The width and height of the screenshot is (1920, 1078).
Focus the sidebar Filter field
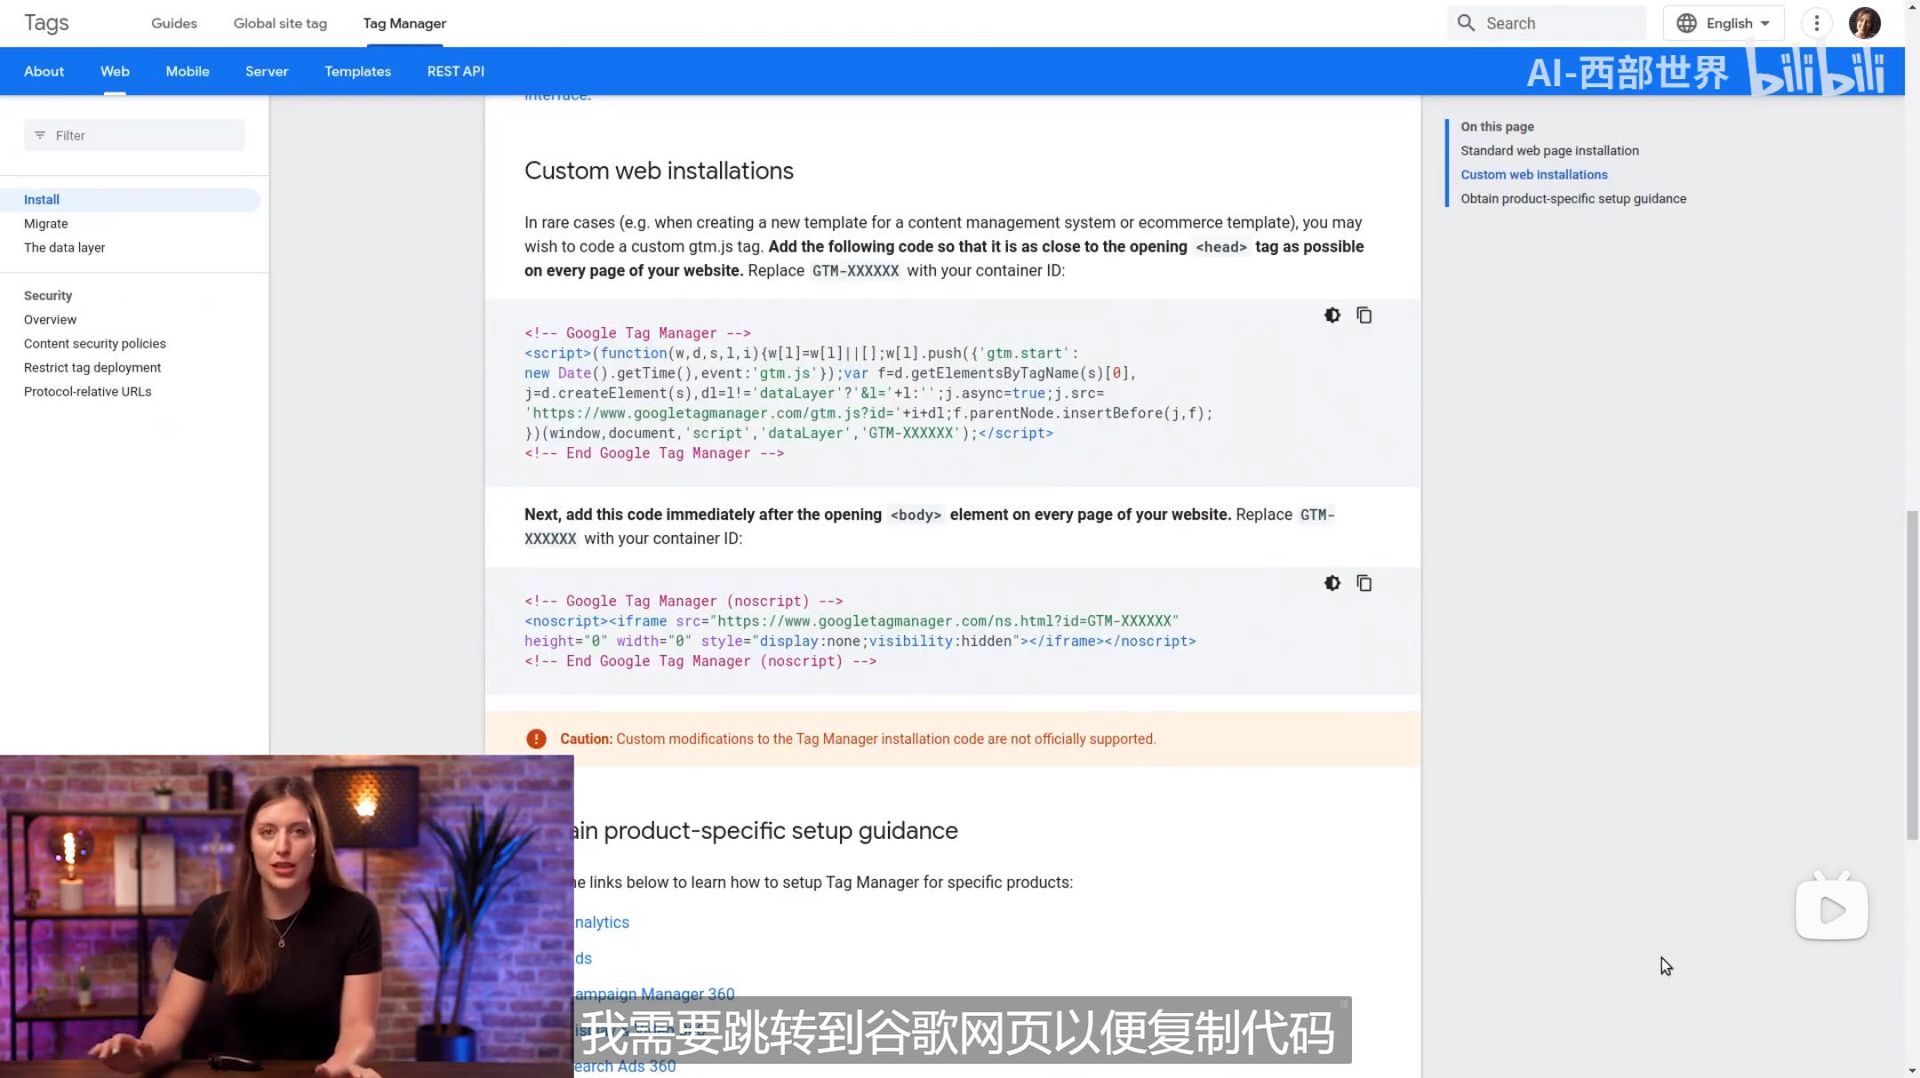134,135
